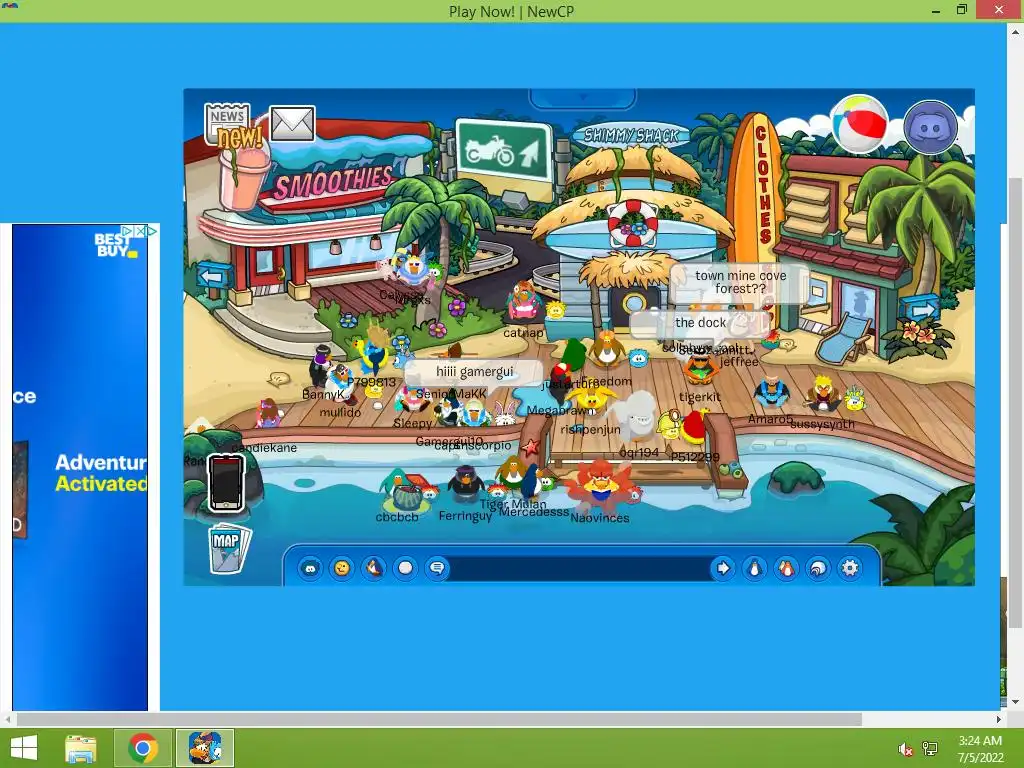1024x768 pixels.
Task: Open the puffle menu in chat bar
Action: coord(310,568)
